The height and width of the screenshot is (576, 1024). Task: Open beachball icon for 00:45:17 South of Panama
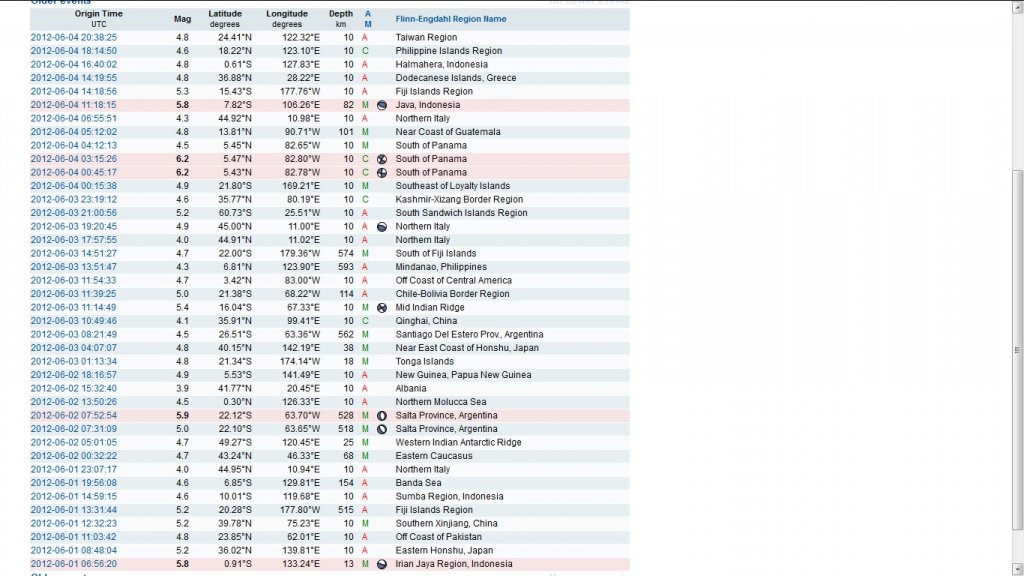382,172
